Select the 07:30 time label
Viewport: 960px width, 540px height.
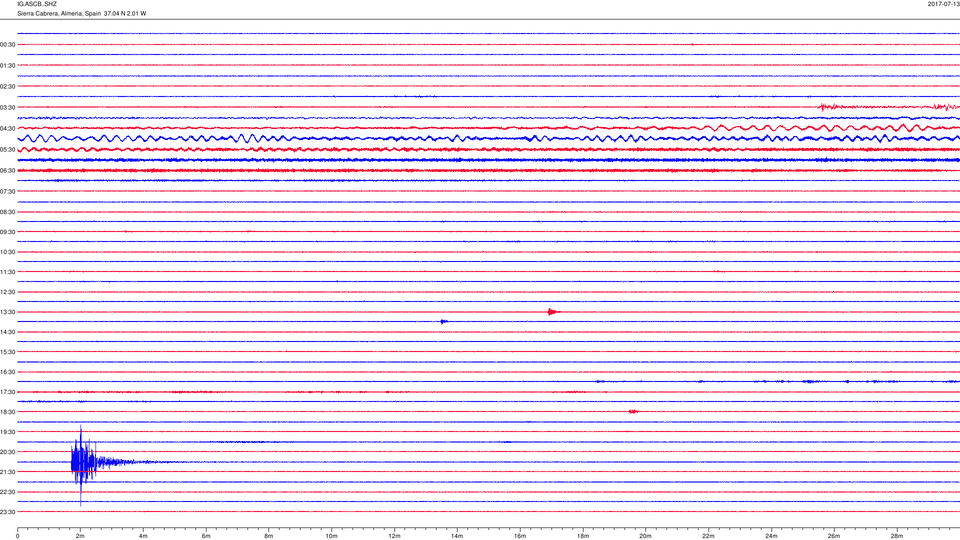(x=8, y=192)
